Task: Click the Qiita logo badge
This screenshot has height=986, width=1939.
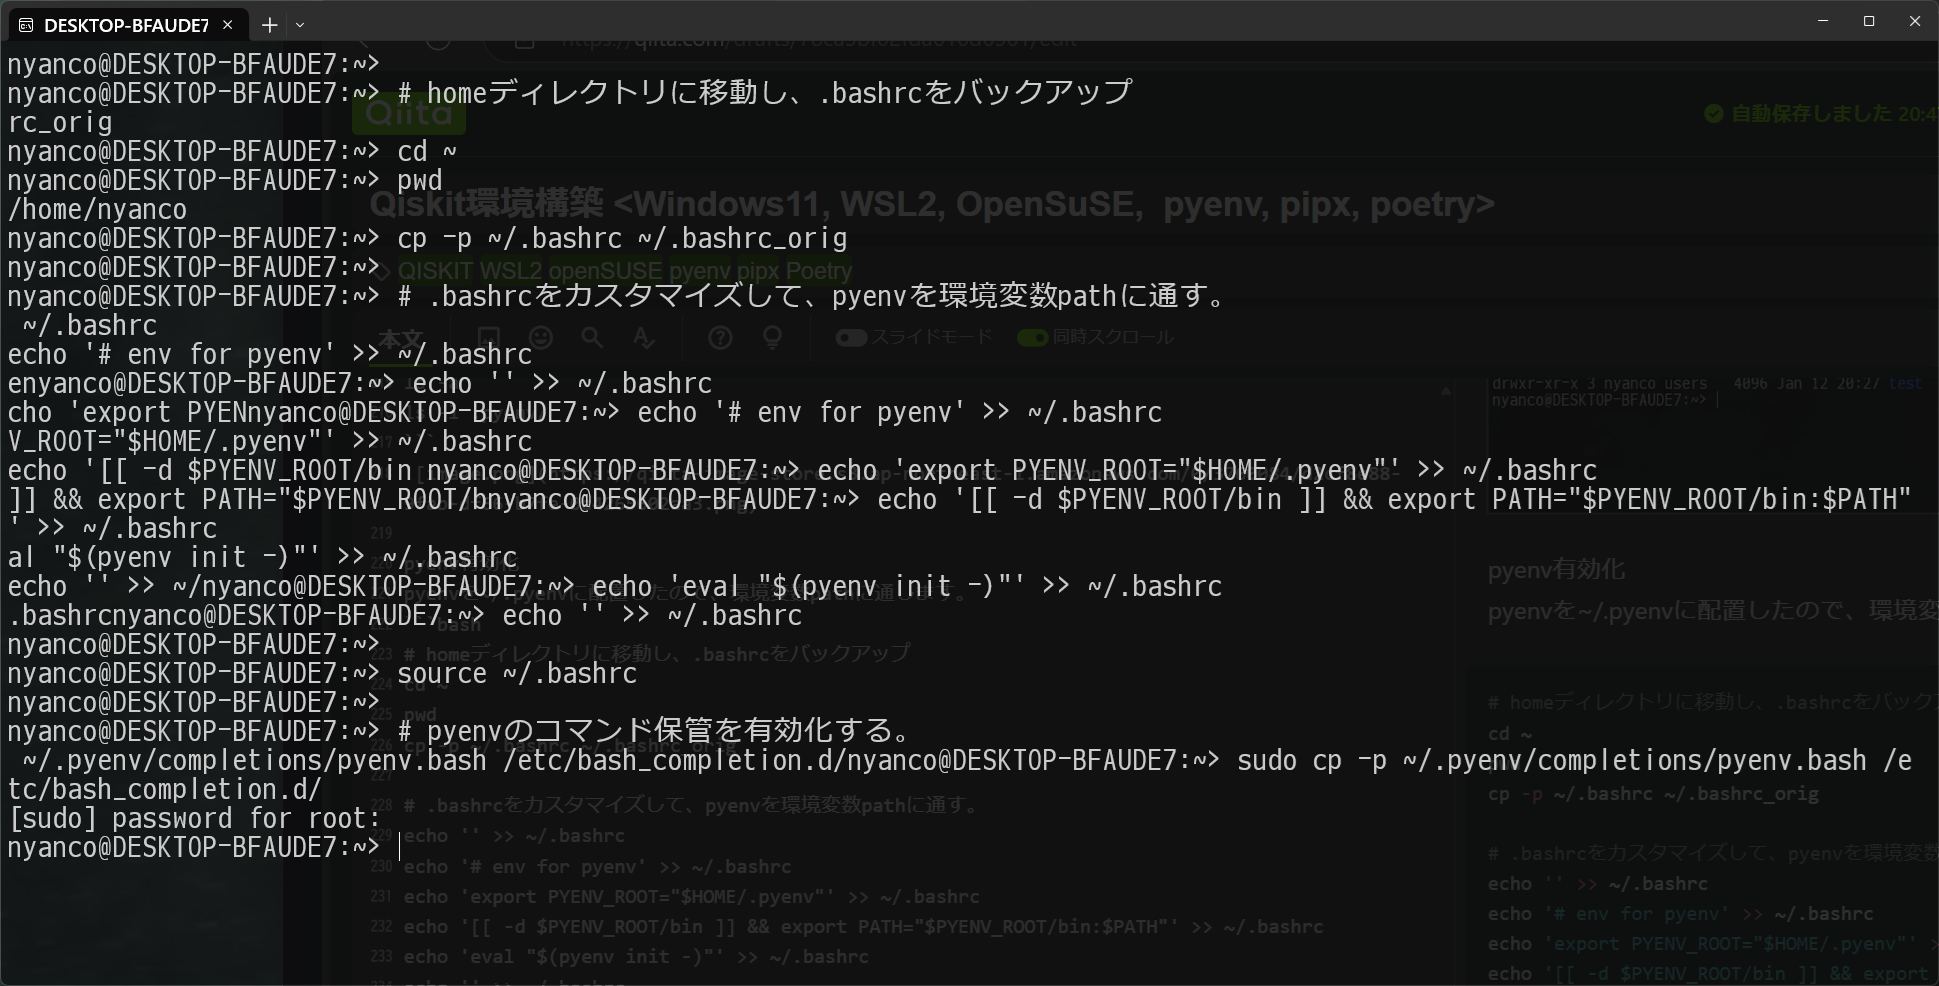Action: (408, 112)
